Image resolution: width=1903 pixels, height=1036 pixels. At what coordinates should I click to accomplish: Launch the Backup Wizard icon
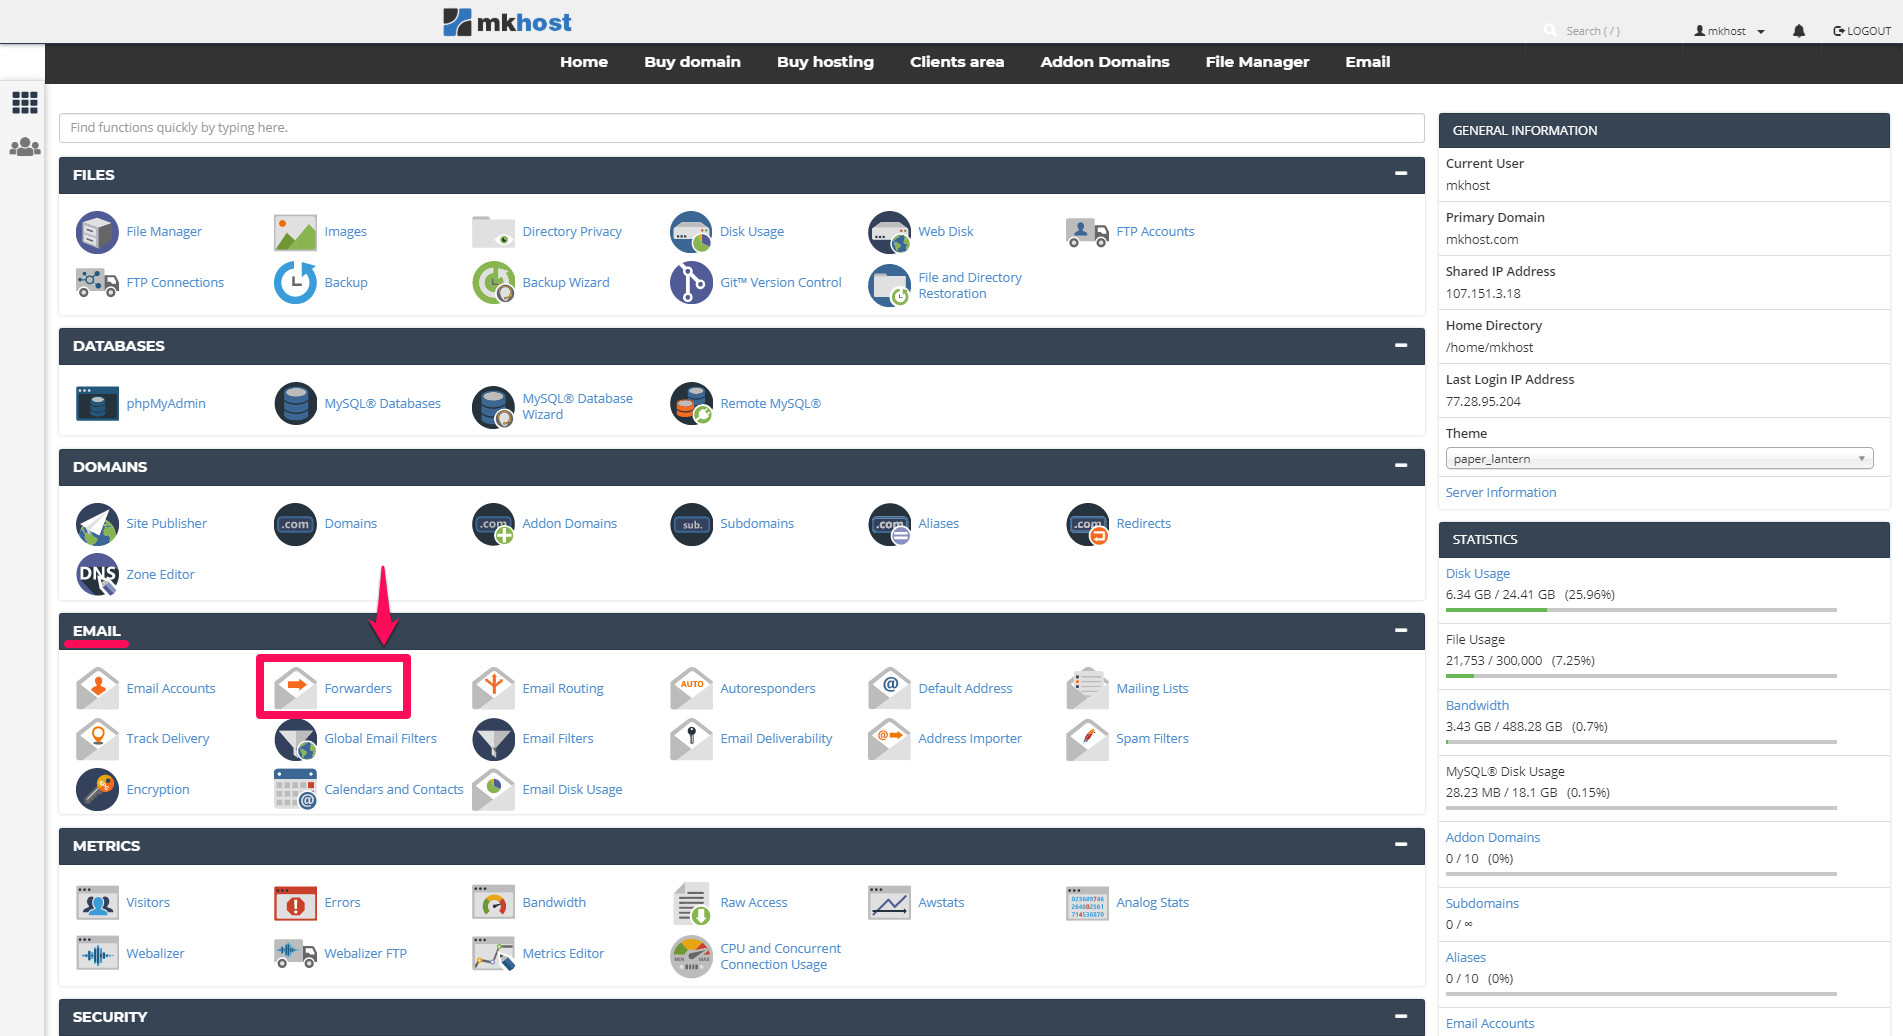(493, 283)
